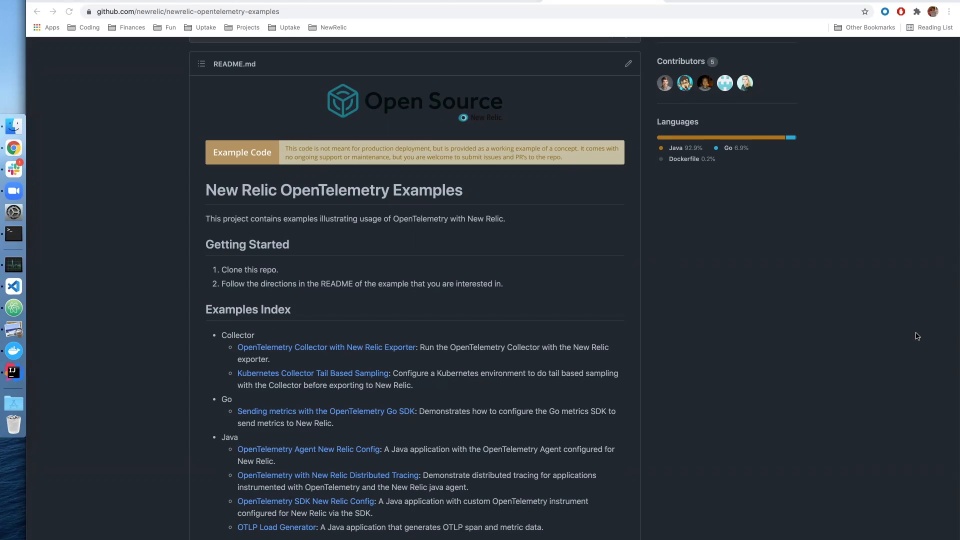
Task: Open Zoom from the dock
Action: [13, 191]
